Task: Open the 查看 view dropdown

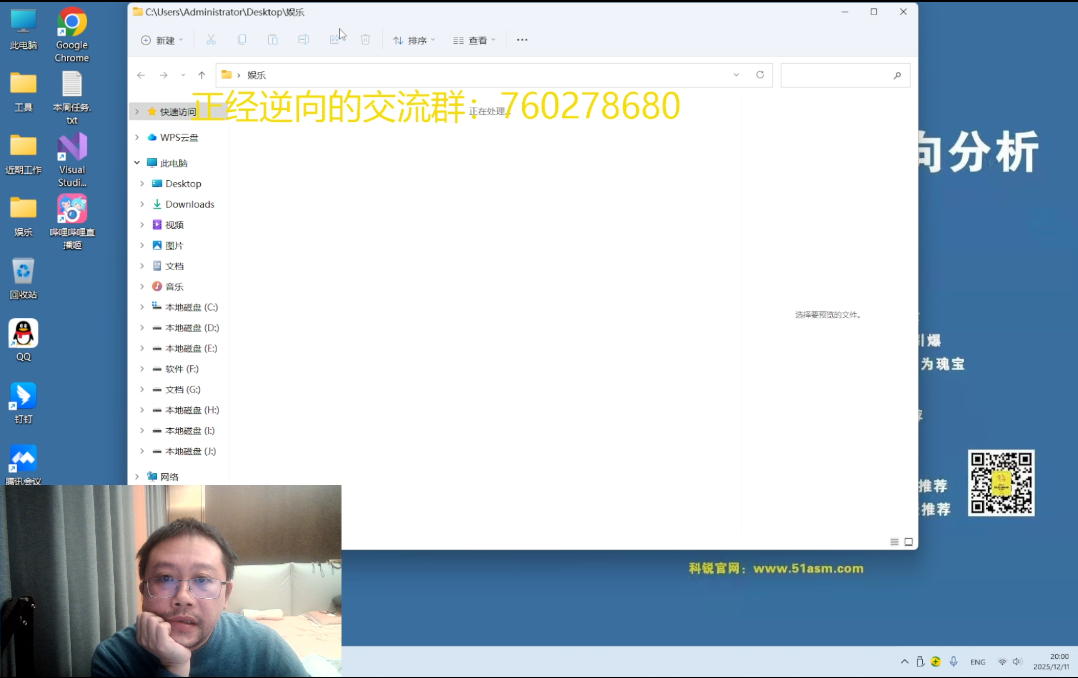Action: click(474, 40)
